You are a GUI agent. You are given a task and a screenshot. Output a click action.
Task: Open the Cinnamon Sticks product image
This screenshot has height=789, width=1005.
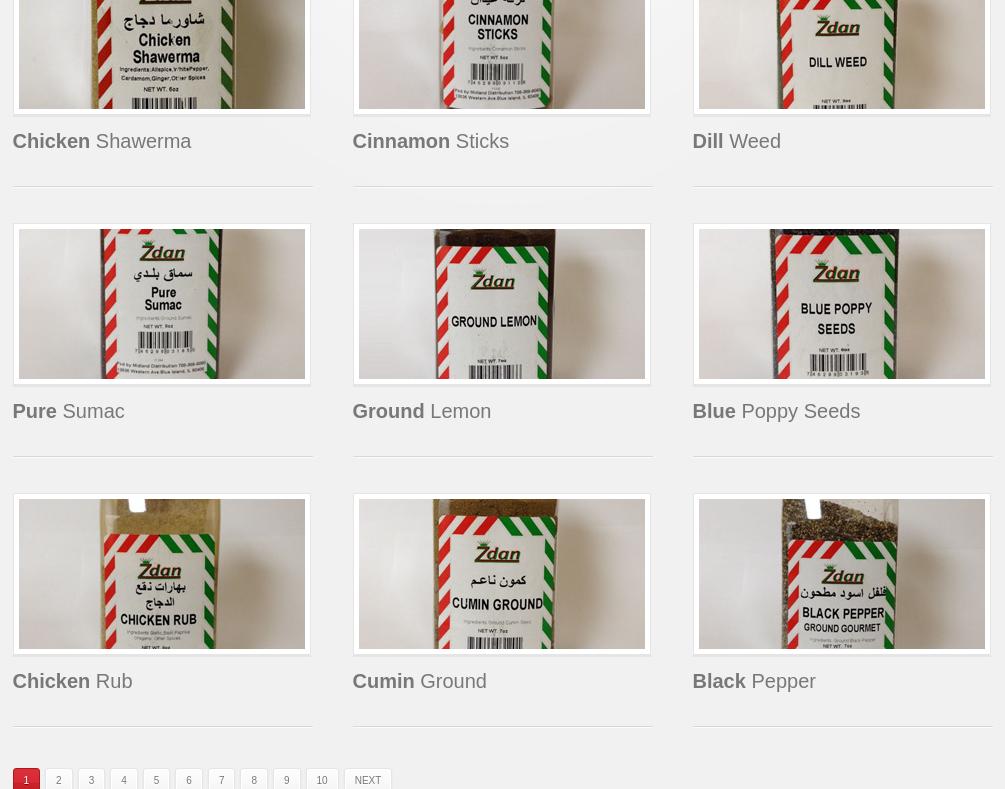pos(501,54)
